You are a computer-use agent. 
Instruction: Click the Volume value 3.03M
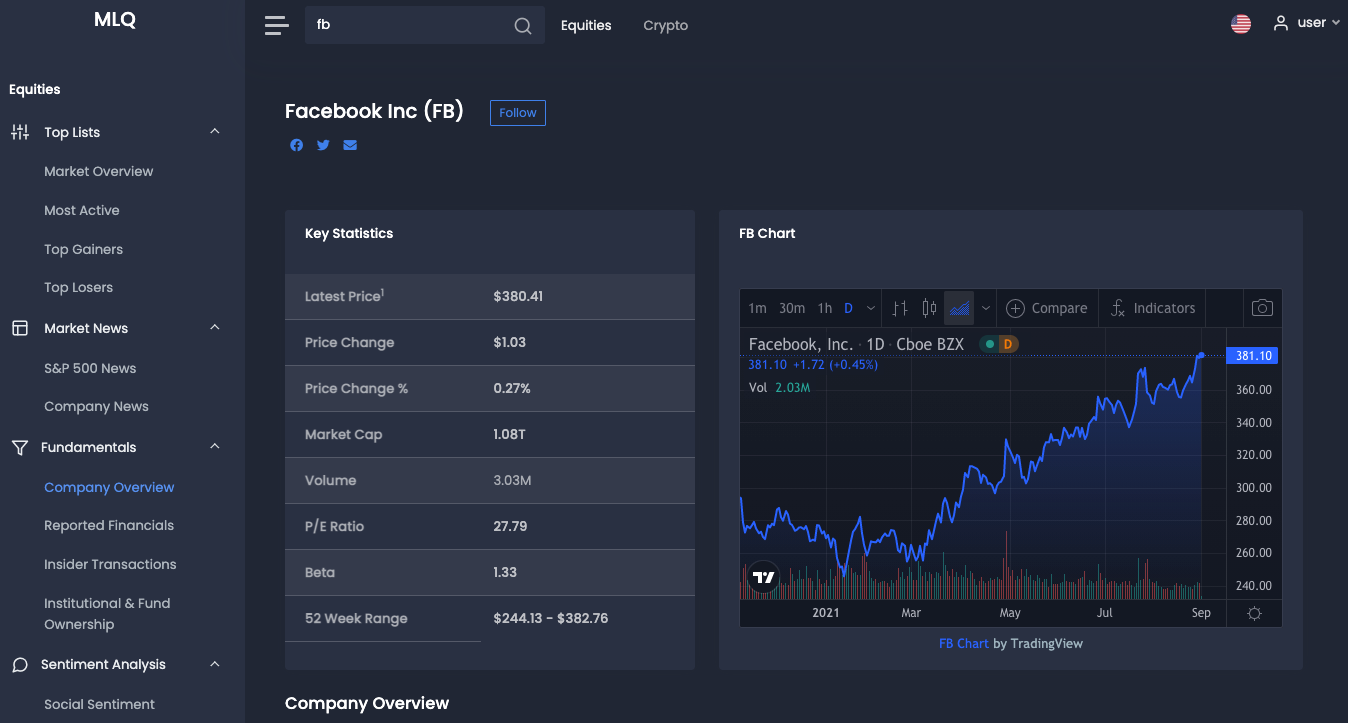(x=512, y=481)
